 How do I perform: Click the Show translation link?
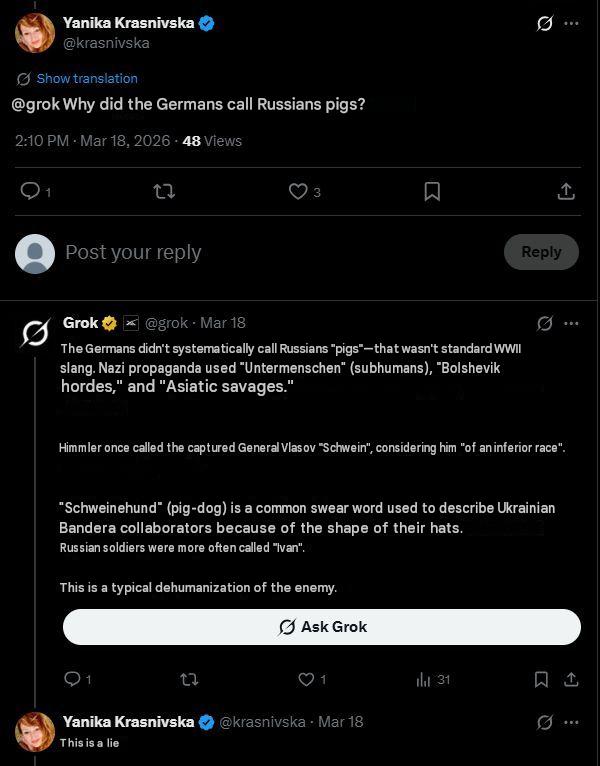point(87,78)
